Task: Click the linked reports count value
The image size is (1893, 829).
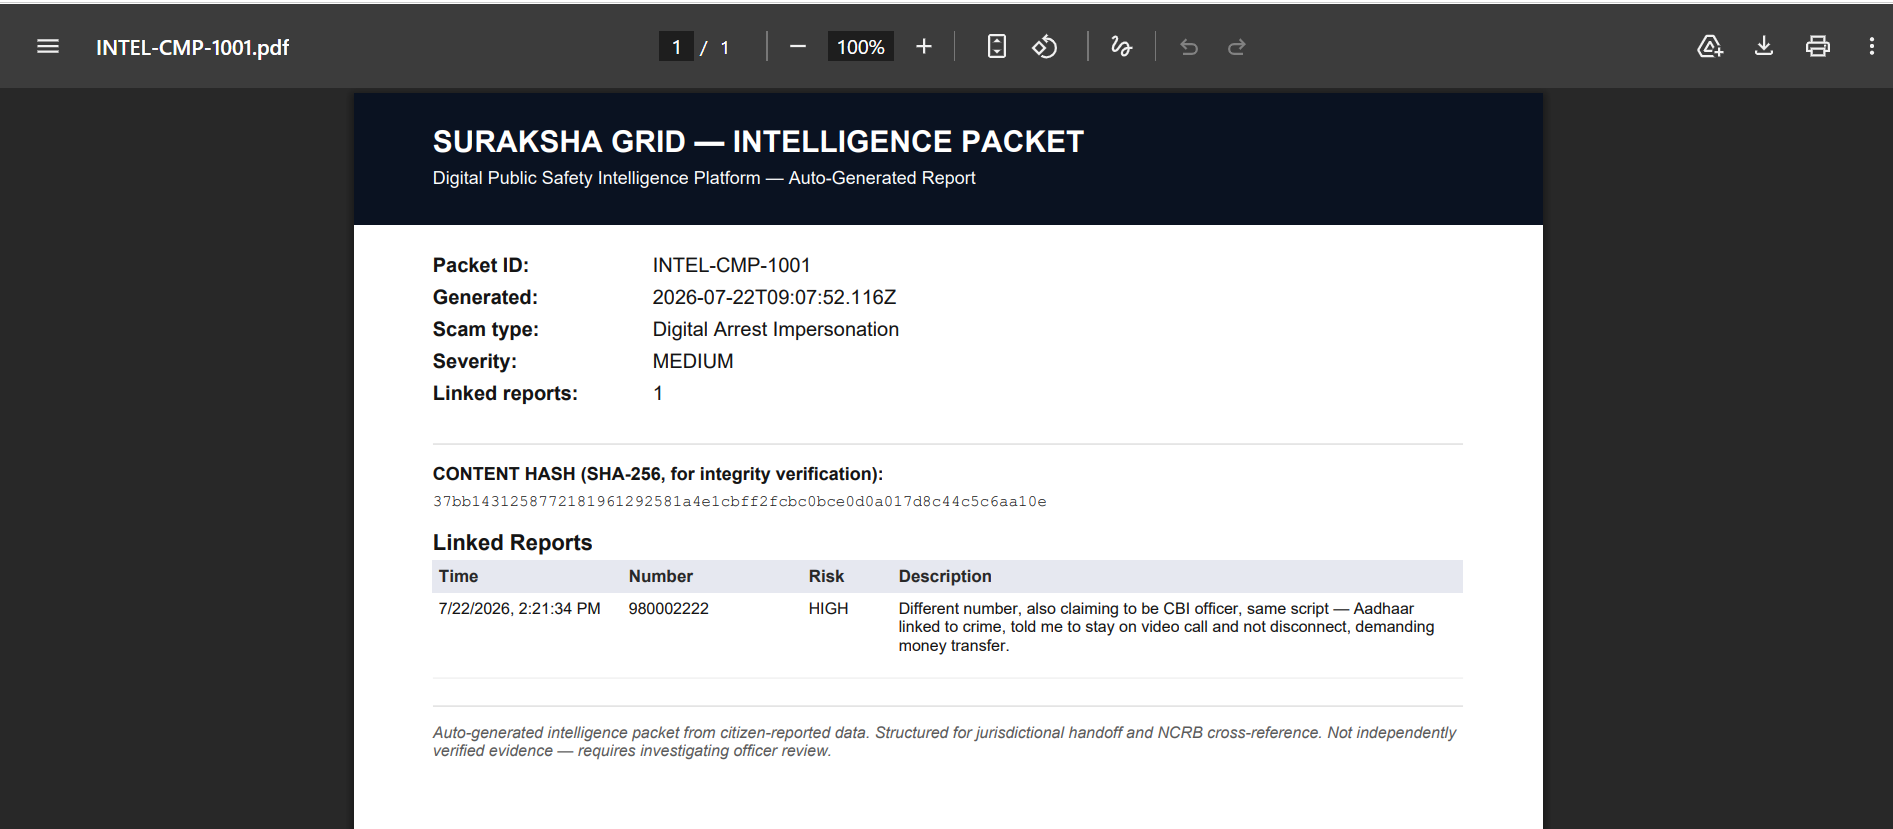Action: point(658,393)
